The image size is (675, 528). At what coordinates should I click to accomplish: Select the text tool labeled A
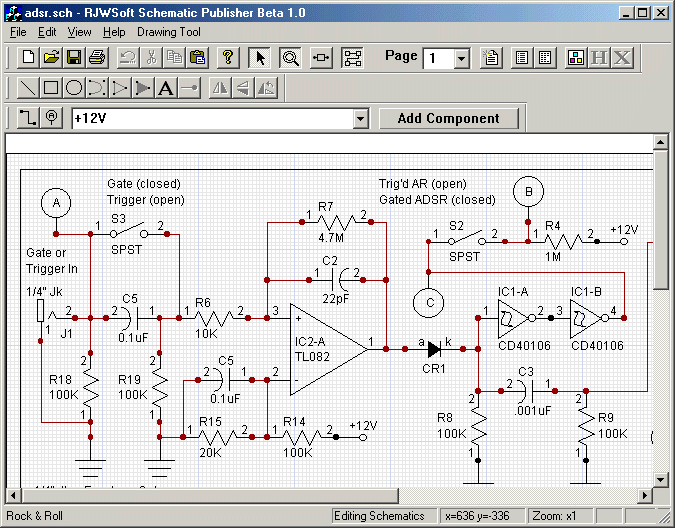[165, 88]
